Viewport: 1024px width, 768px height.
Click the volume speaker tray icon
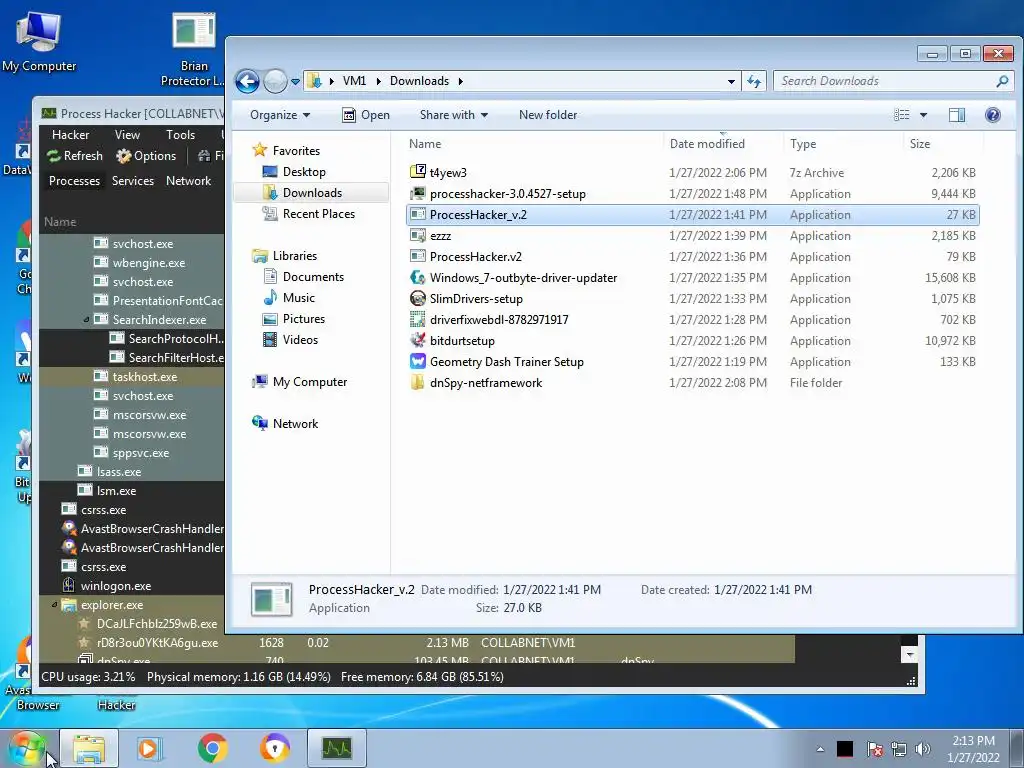point(923,749)
